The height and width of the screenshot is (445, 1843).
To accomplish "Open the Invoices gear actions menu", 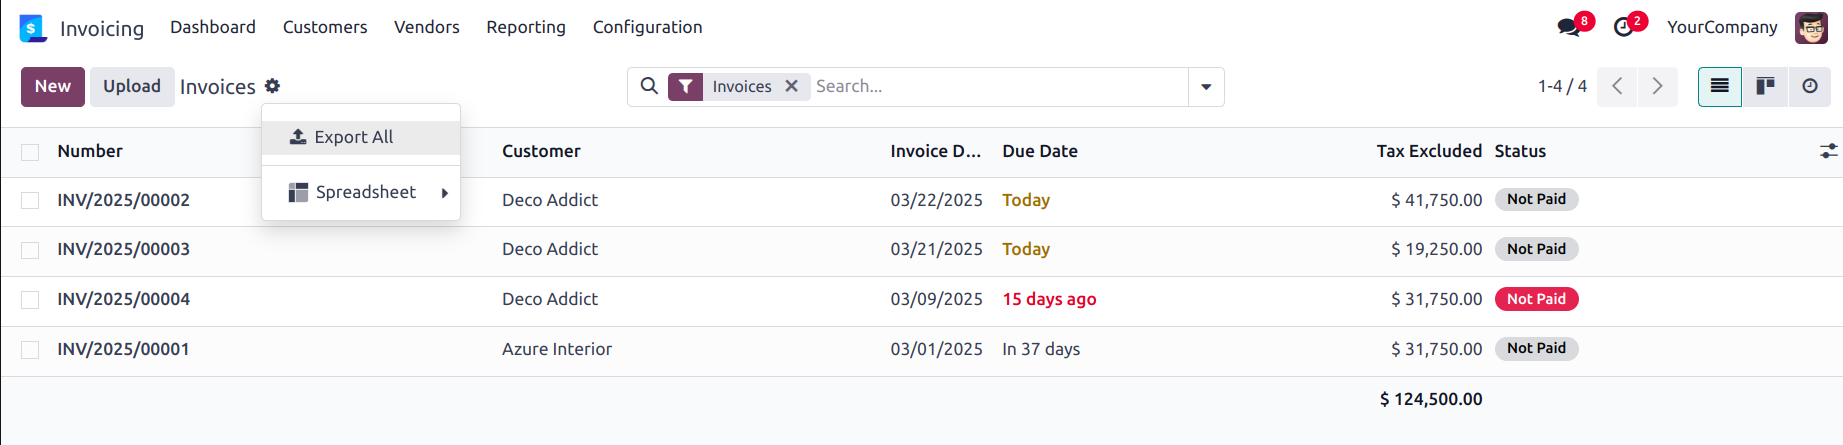I will pos(272,86).
